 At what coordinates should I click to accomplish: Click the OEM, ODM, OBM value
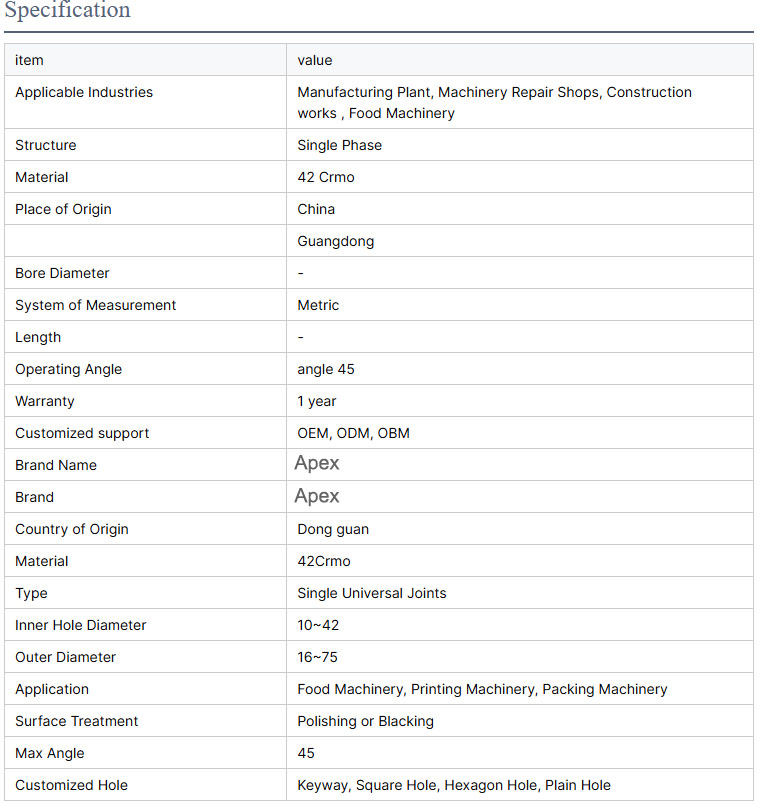click(353, 433)
